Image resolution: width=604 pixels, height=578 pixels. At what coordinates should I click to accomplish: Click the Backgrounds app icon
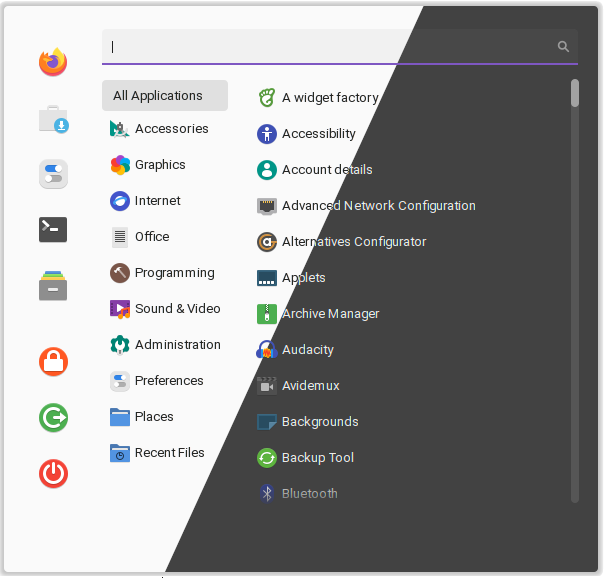(x=267, y=422)
